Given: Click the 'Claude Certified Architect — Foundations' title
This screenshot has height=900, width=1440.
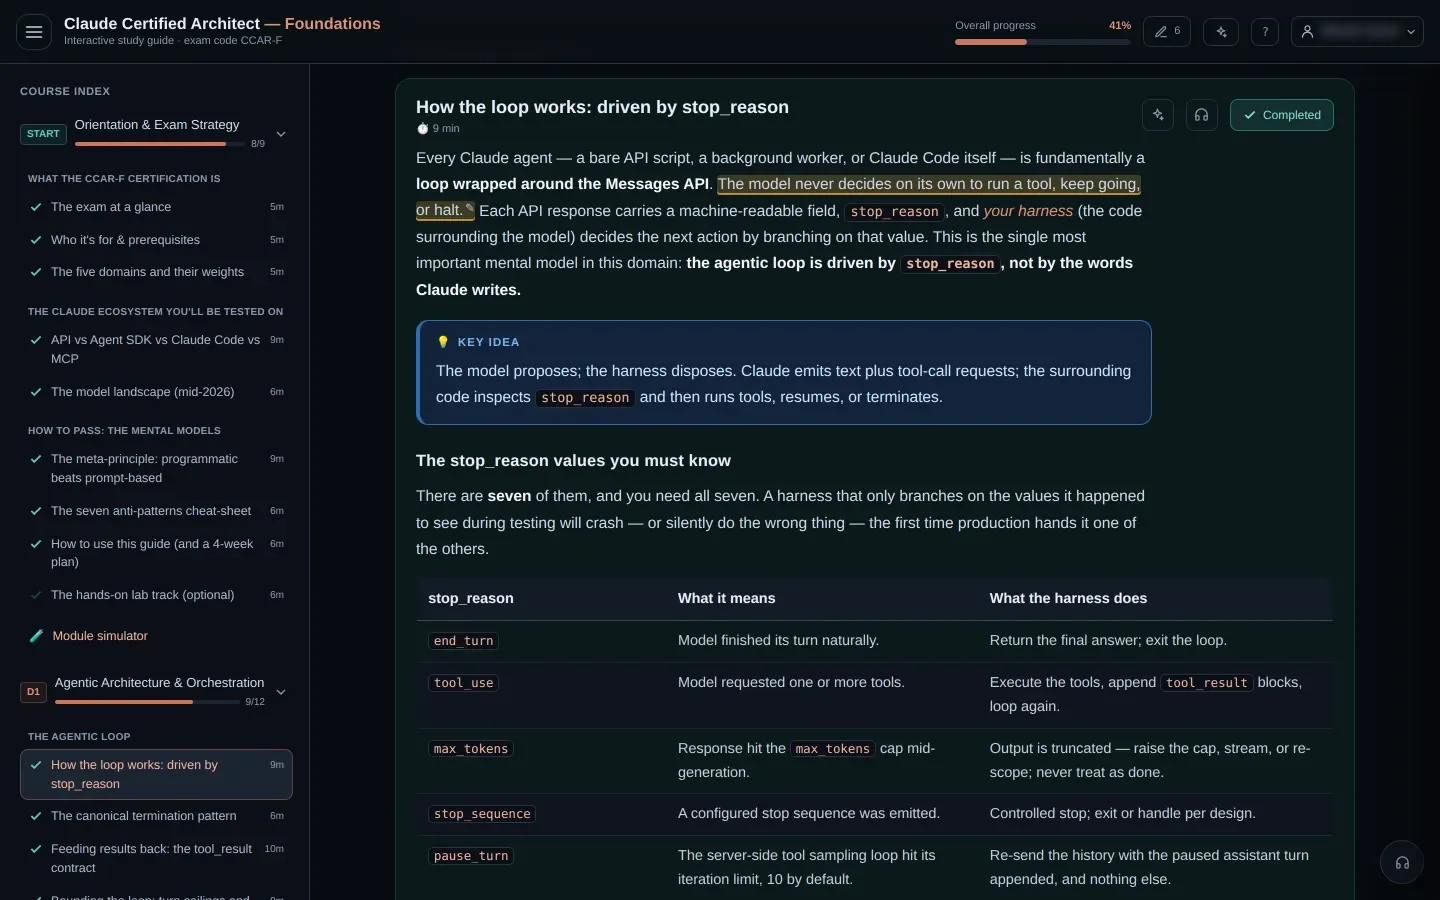Looking at the screenshot, I should 222,24.
